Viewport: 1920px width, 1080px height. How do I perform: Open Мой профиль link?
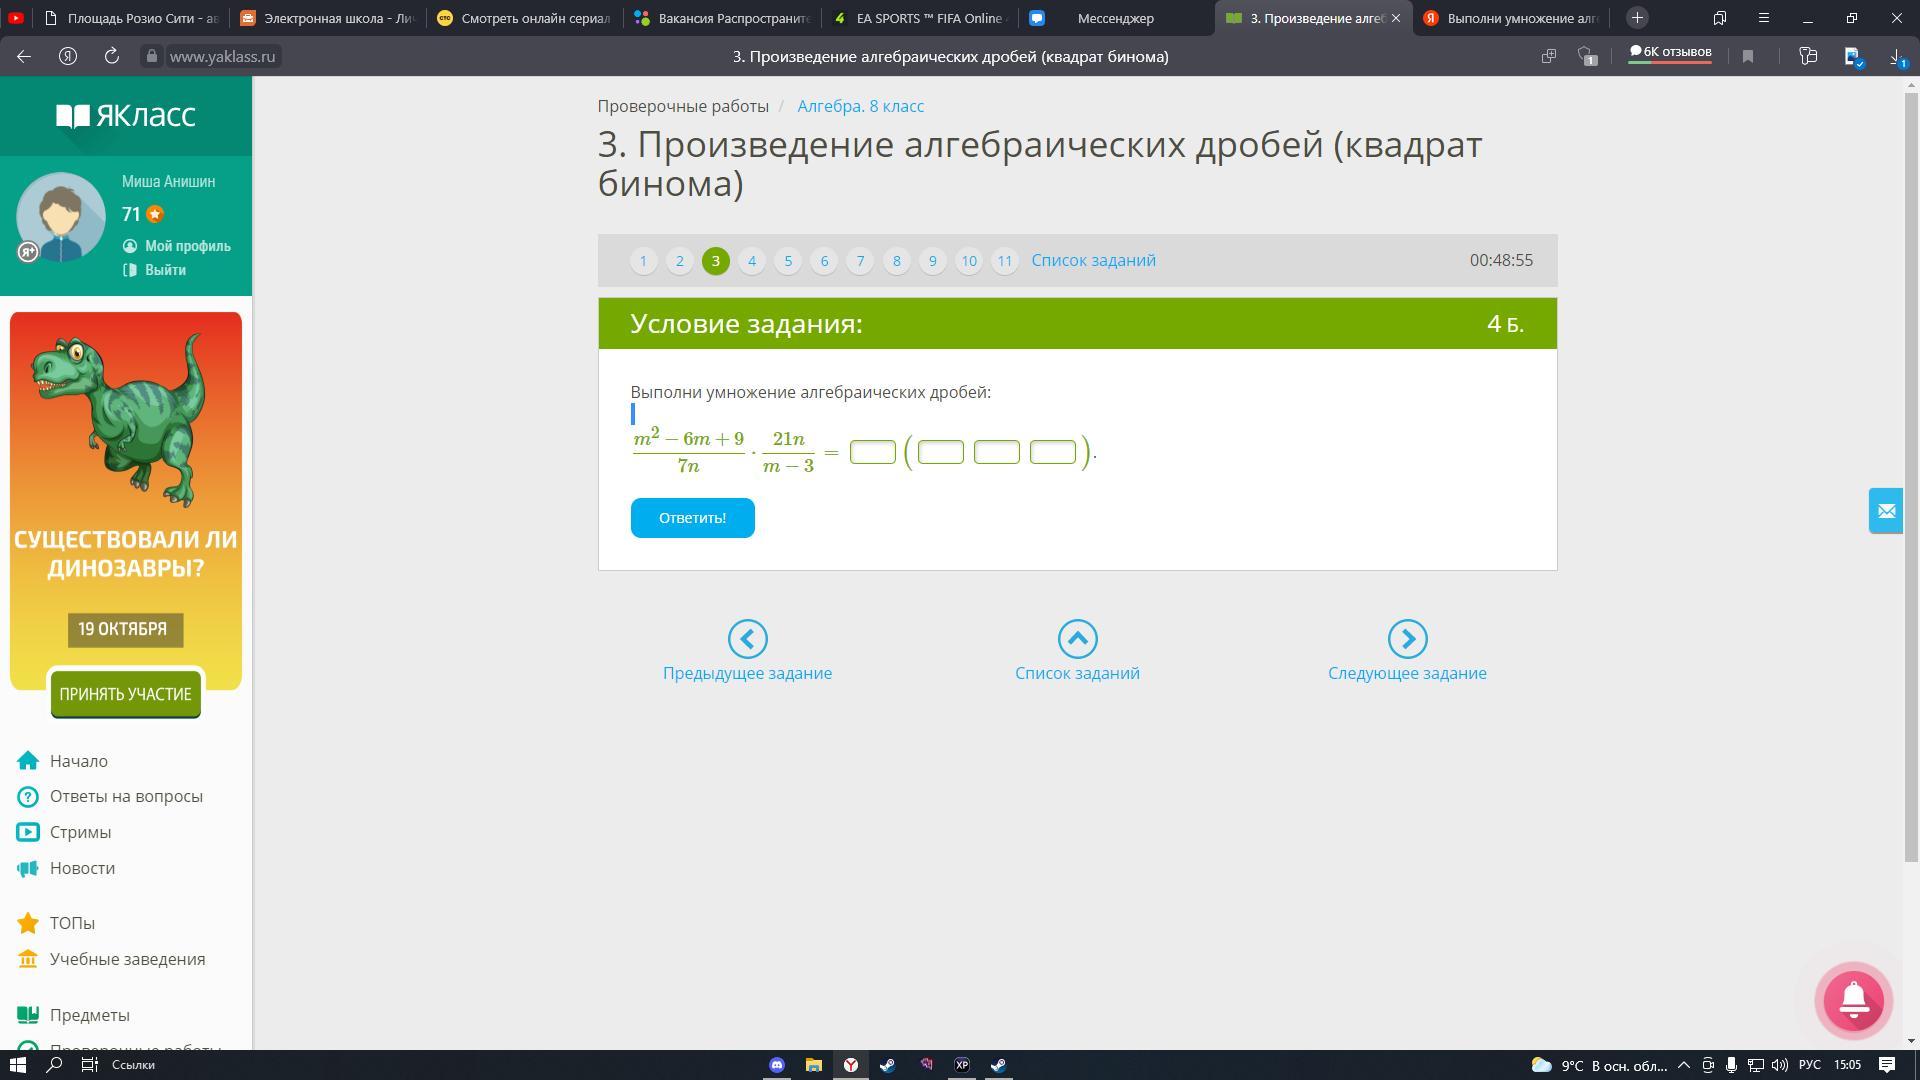click(x=187, y=246)
